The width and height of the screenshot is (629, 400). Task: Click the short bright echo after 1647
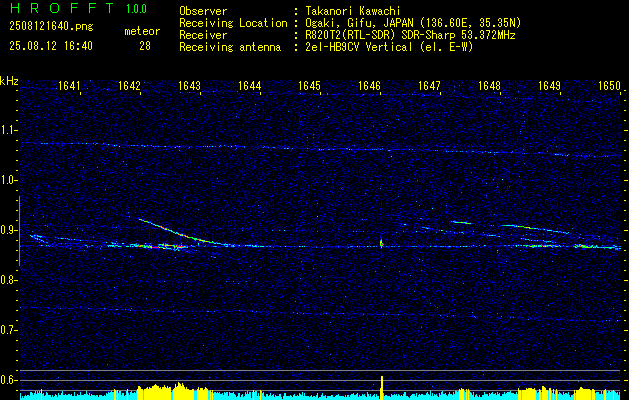point(461,222)
